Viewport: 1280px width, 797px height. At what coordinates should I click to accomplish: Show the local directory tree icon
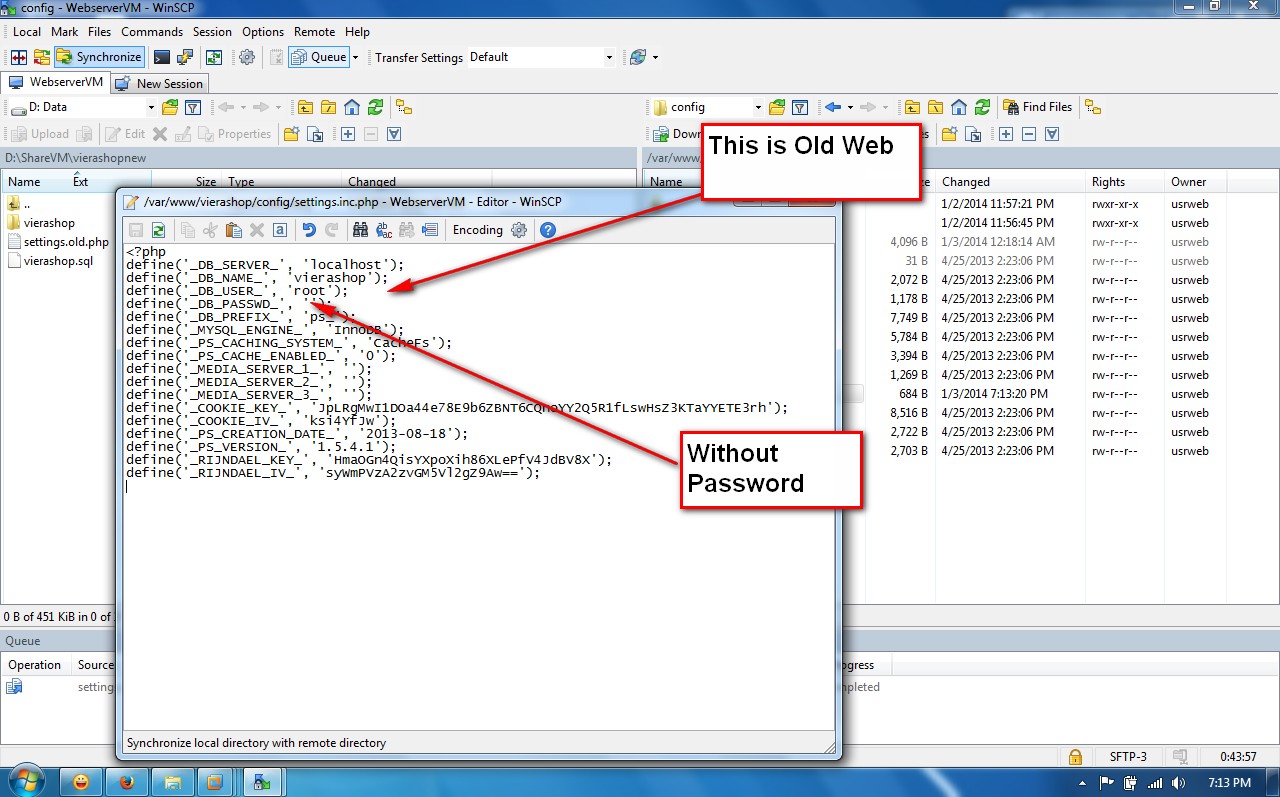[404, 107]
